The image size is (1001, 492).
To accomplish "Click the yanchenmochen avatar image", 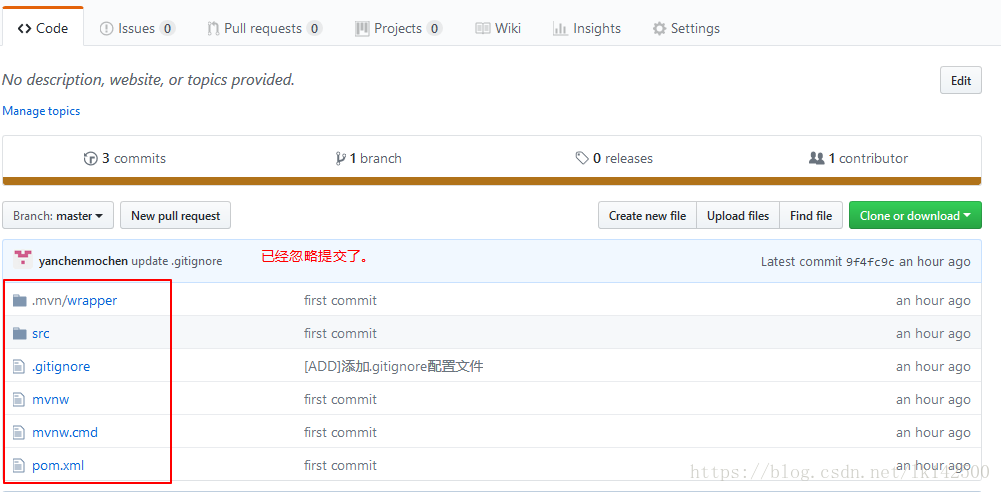I will (23, 259).
